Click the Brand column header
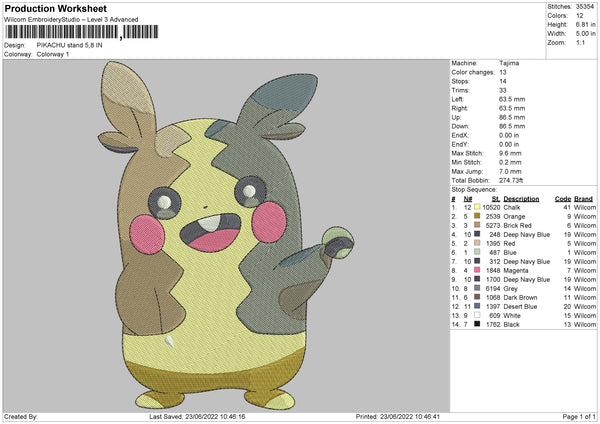The width and height of the screenshot is (600, 424). point(583,199)
